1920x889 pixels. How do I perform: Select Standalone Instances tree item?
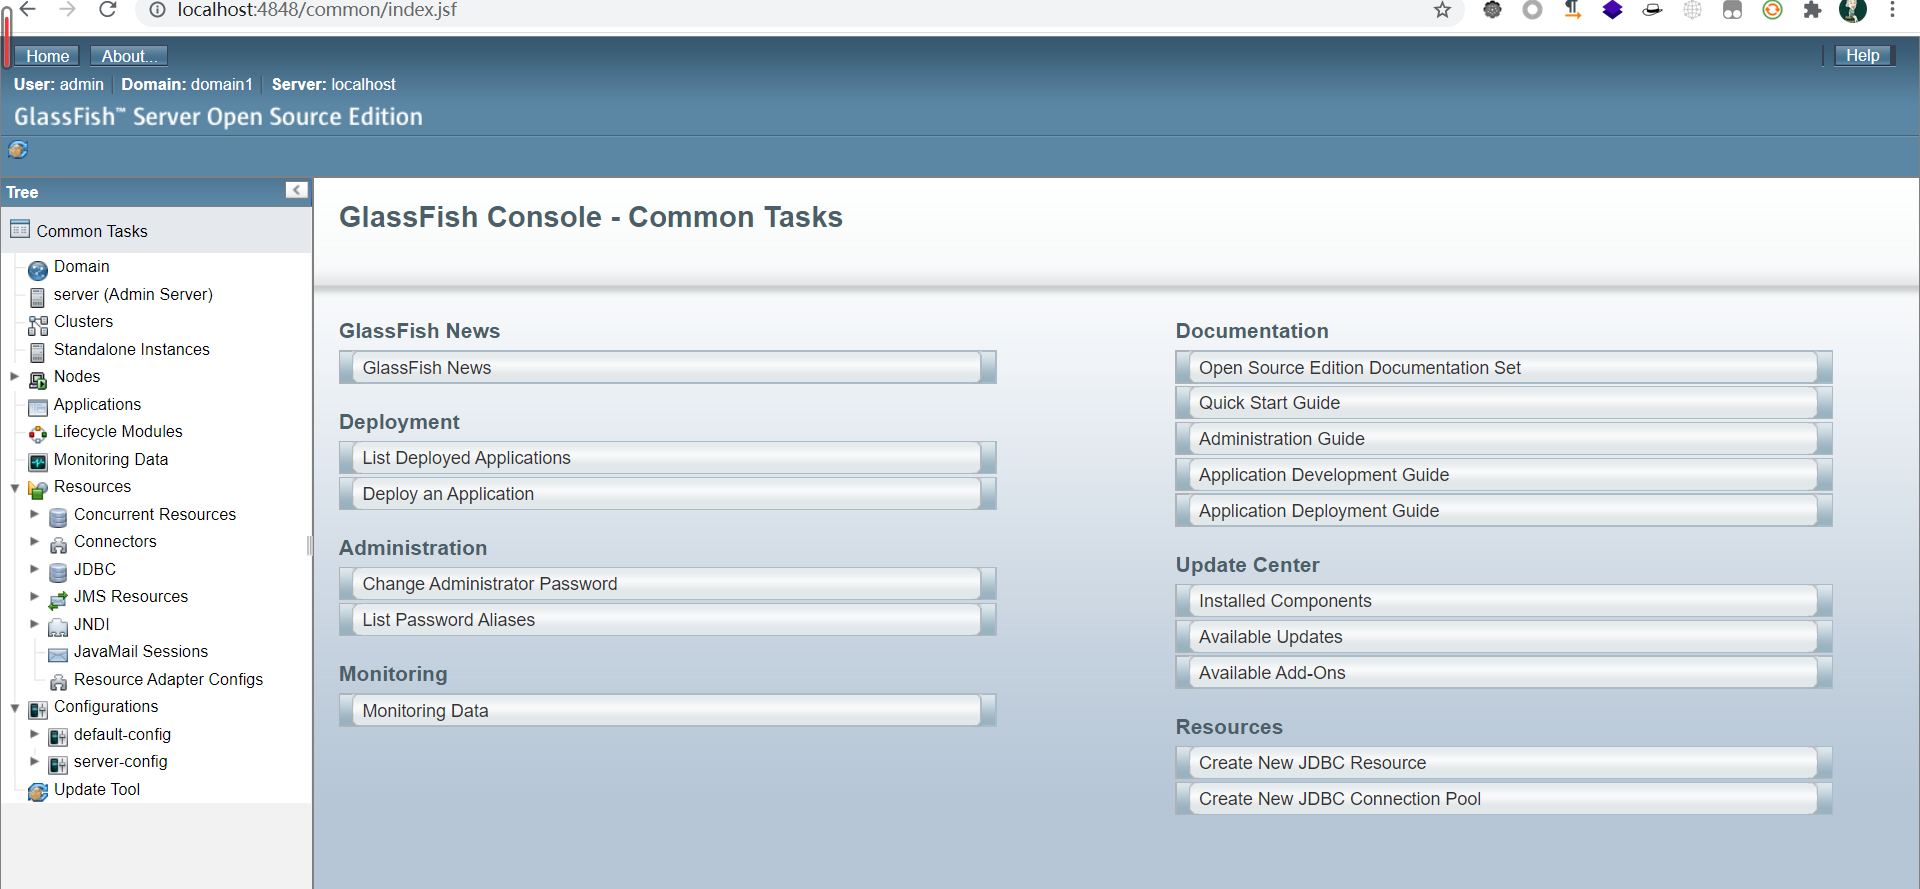pyautogui.click(x=132, y=349)
